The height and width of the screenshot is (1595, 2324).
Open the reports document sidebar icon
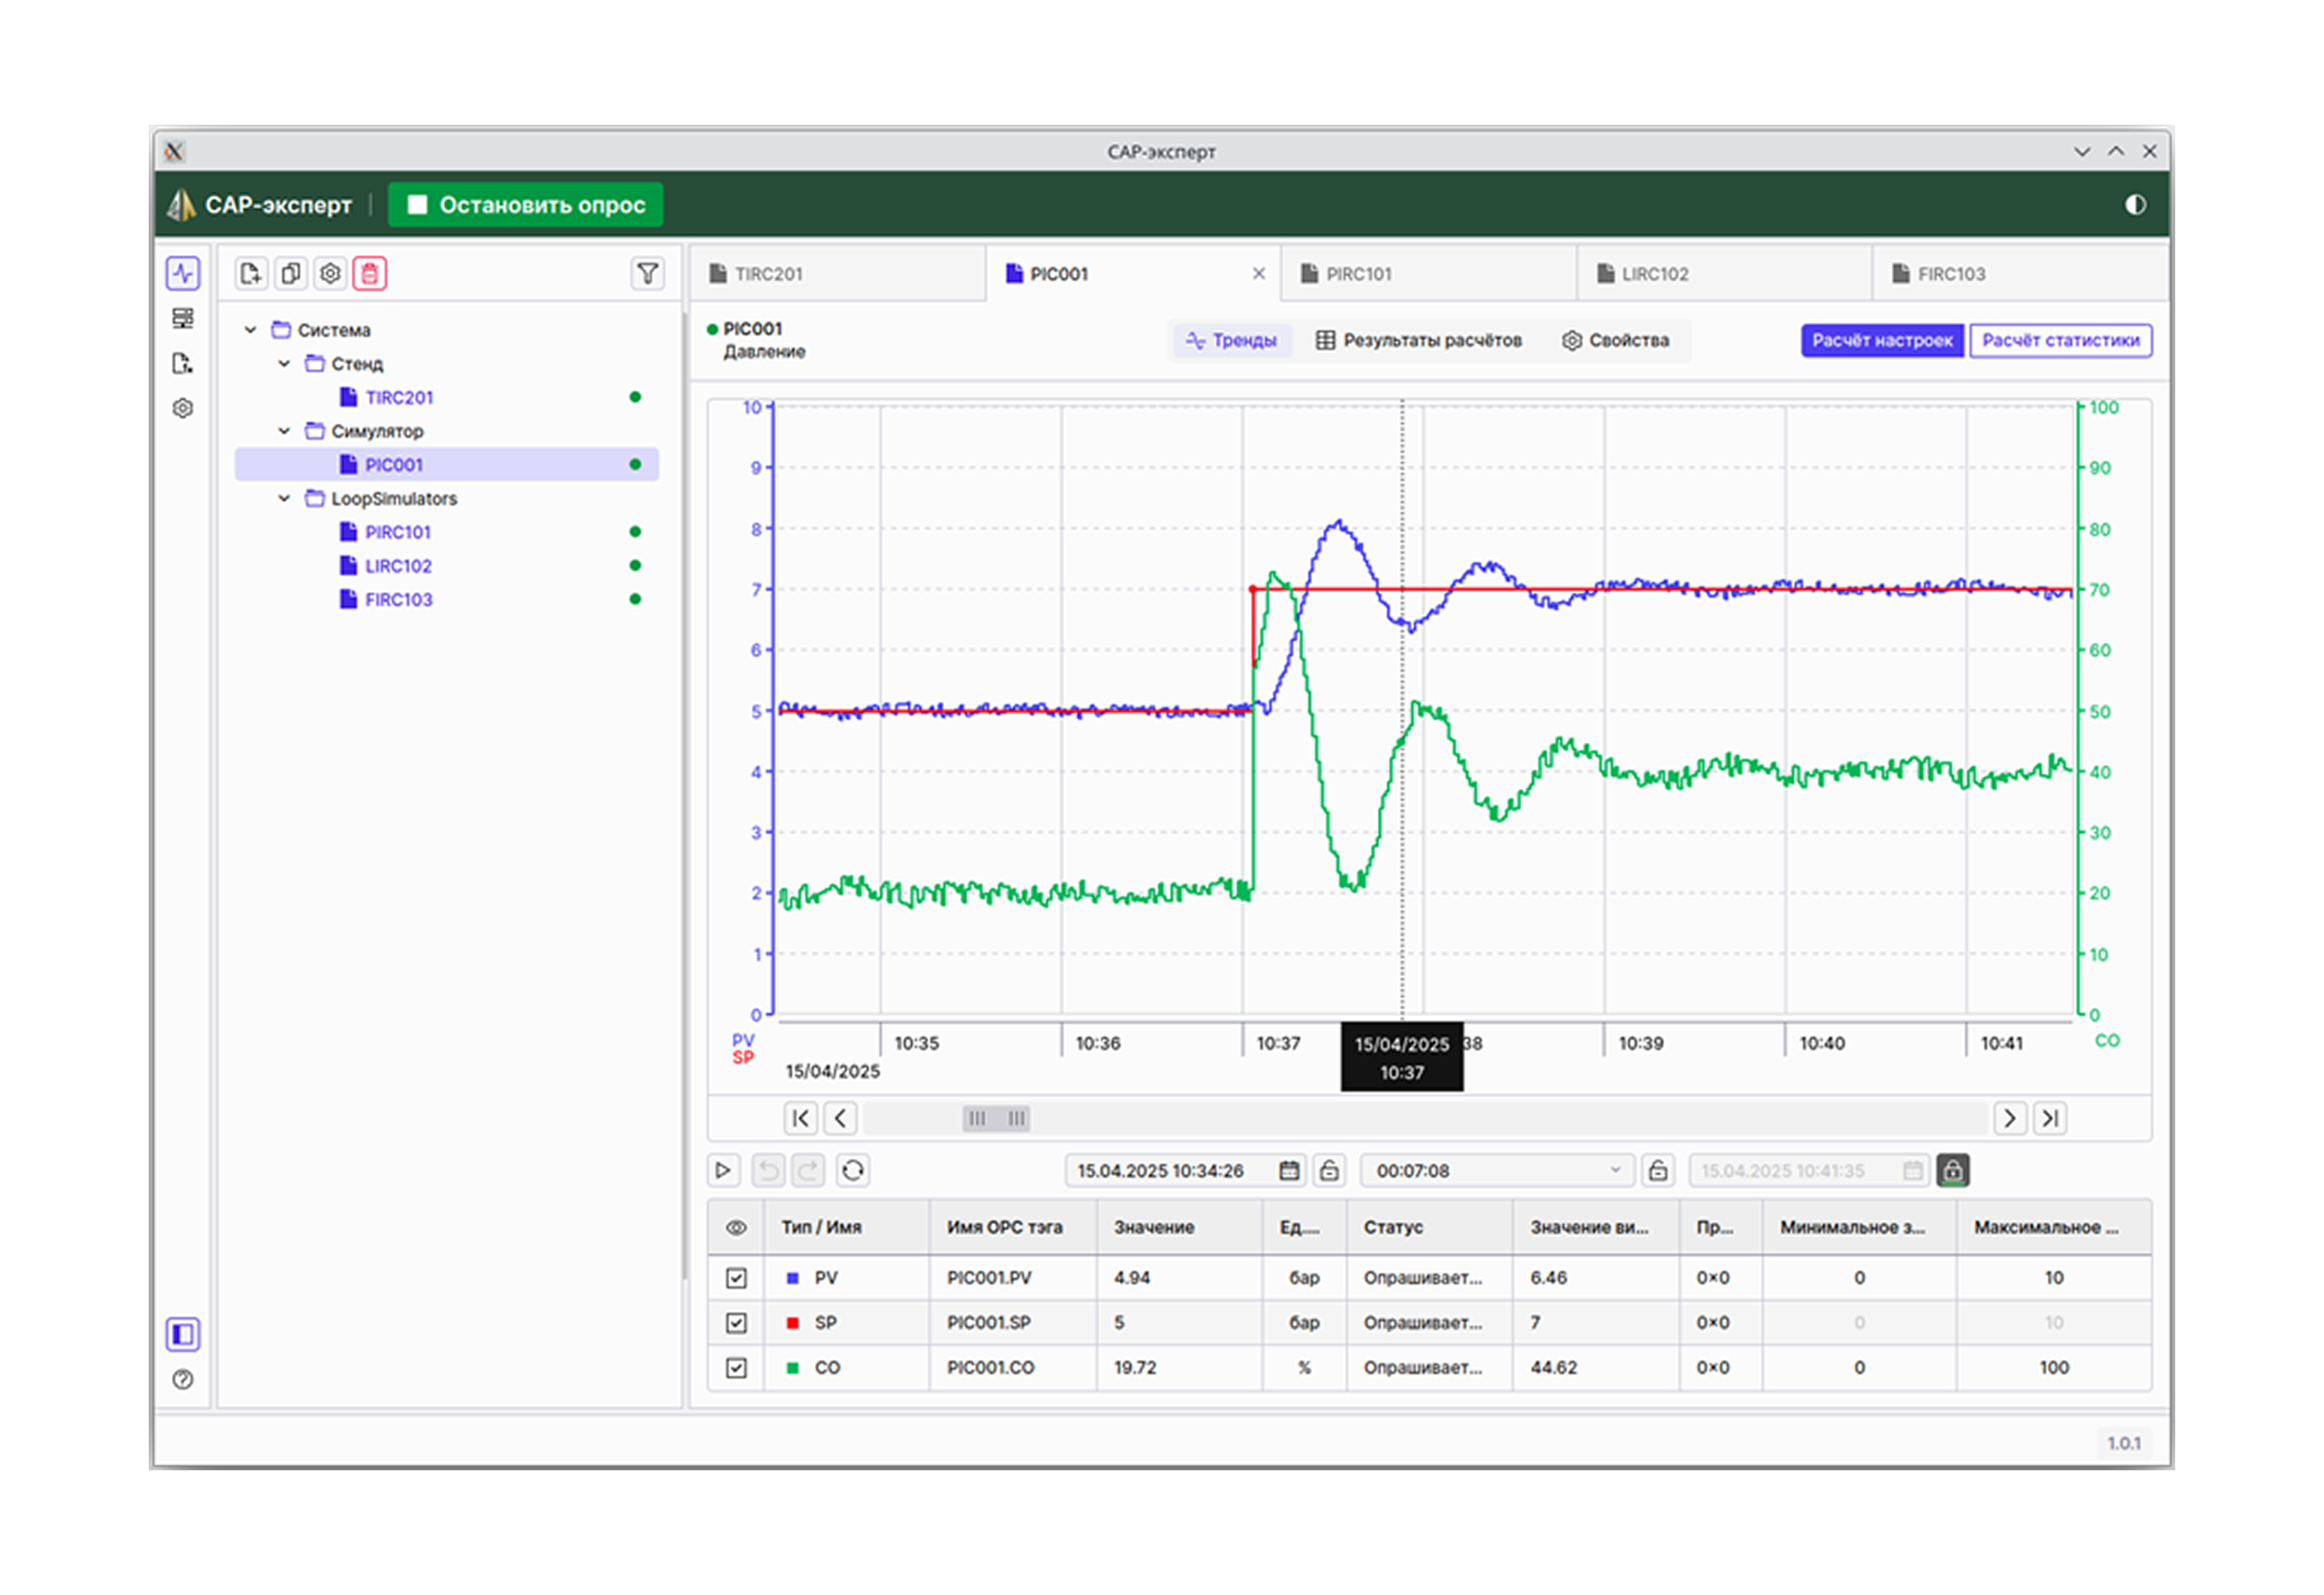tap(183, 363)
